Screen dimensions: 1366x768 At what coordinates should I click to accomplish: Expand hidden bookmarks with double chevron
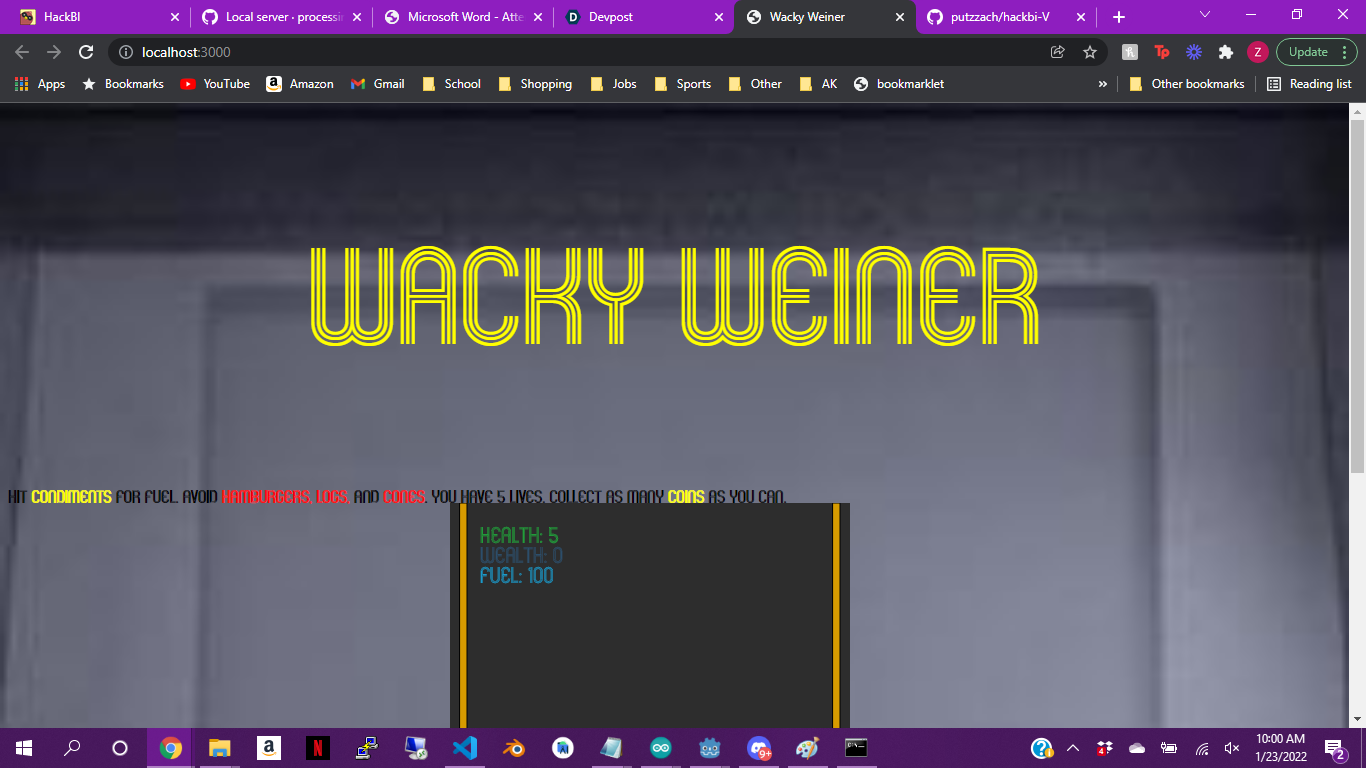(x=1103, y=84)
